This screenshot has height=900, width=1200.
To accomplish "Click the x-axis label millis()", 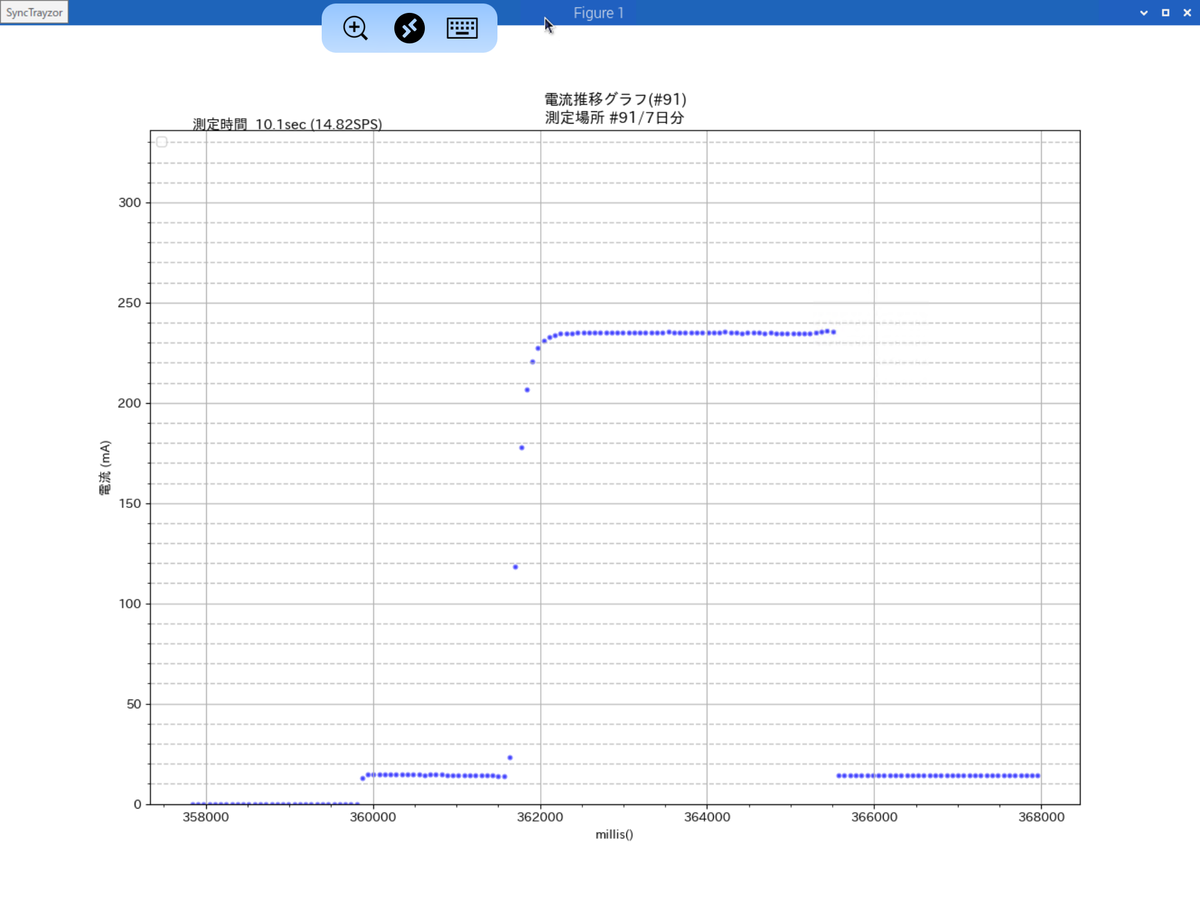I will (615, 834).
